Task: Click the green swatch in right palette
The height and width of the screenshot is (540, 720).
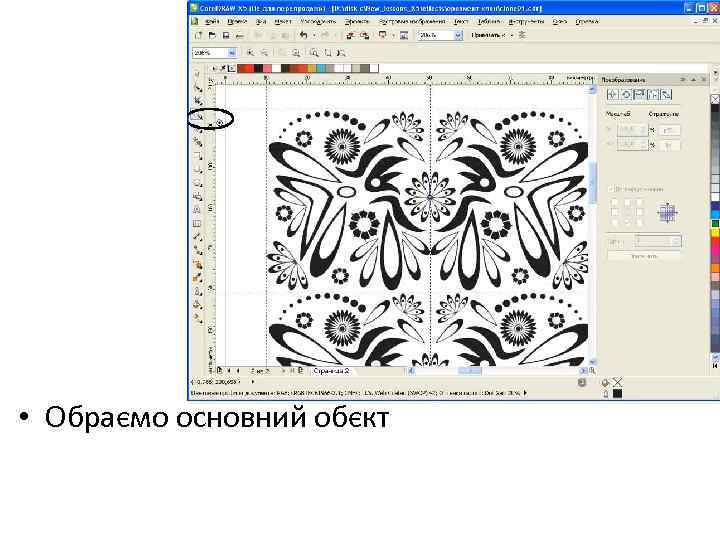Action: point(715,224)
